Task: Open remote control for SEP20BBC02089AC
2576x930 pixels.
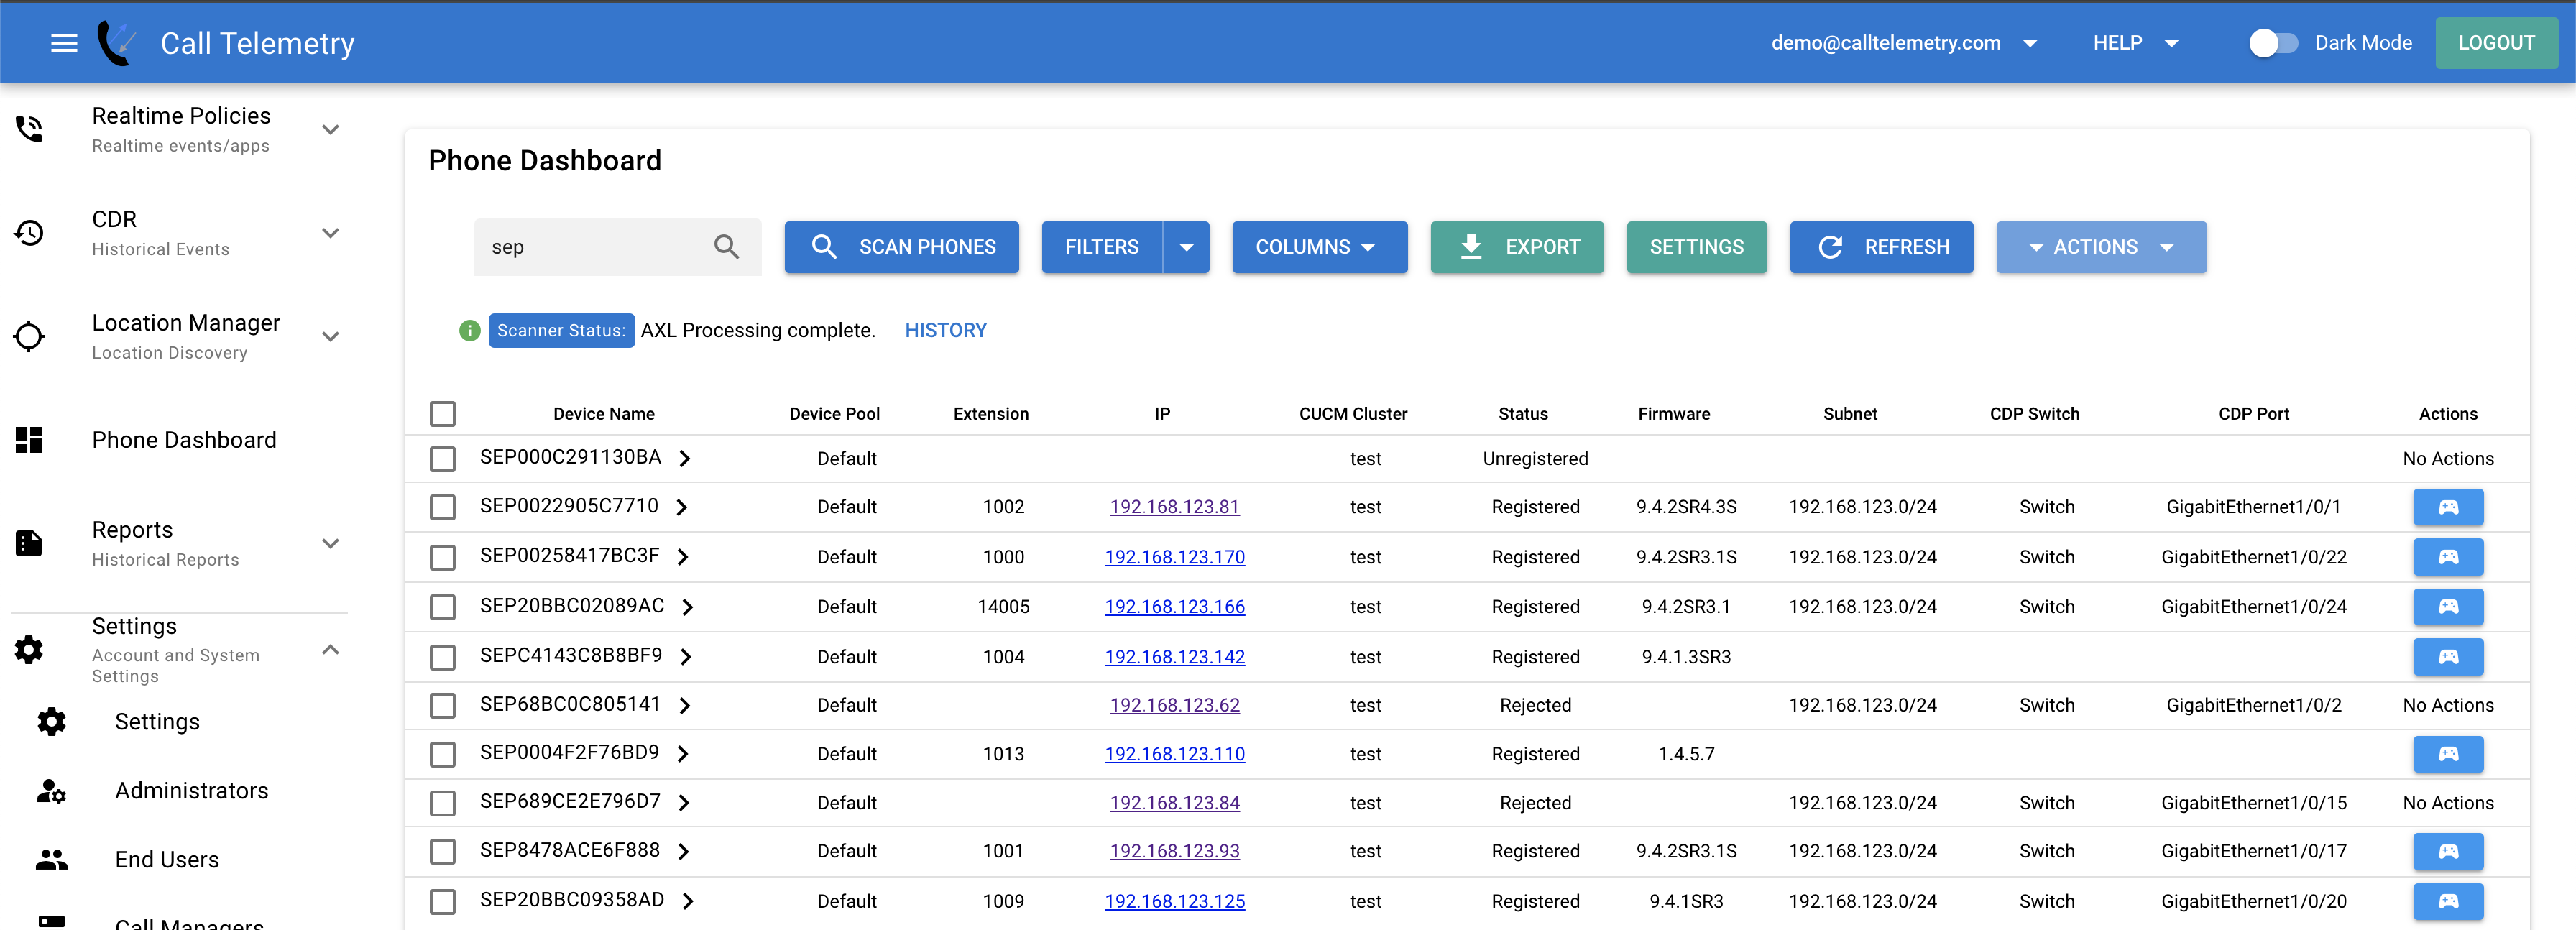Action: (x=2448, y=607)
